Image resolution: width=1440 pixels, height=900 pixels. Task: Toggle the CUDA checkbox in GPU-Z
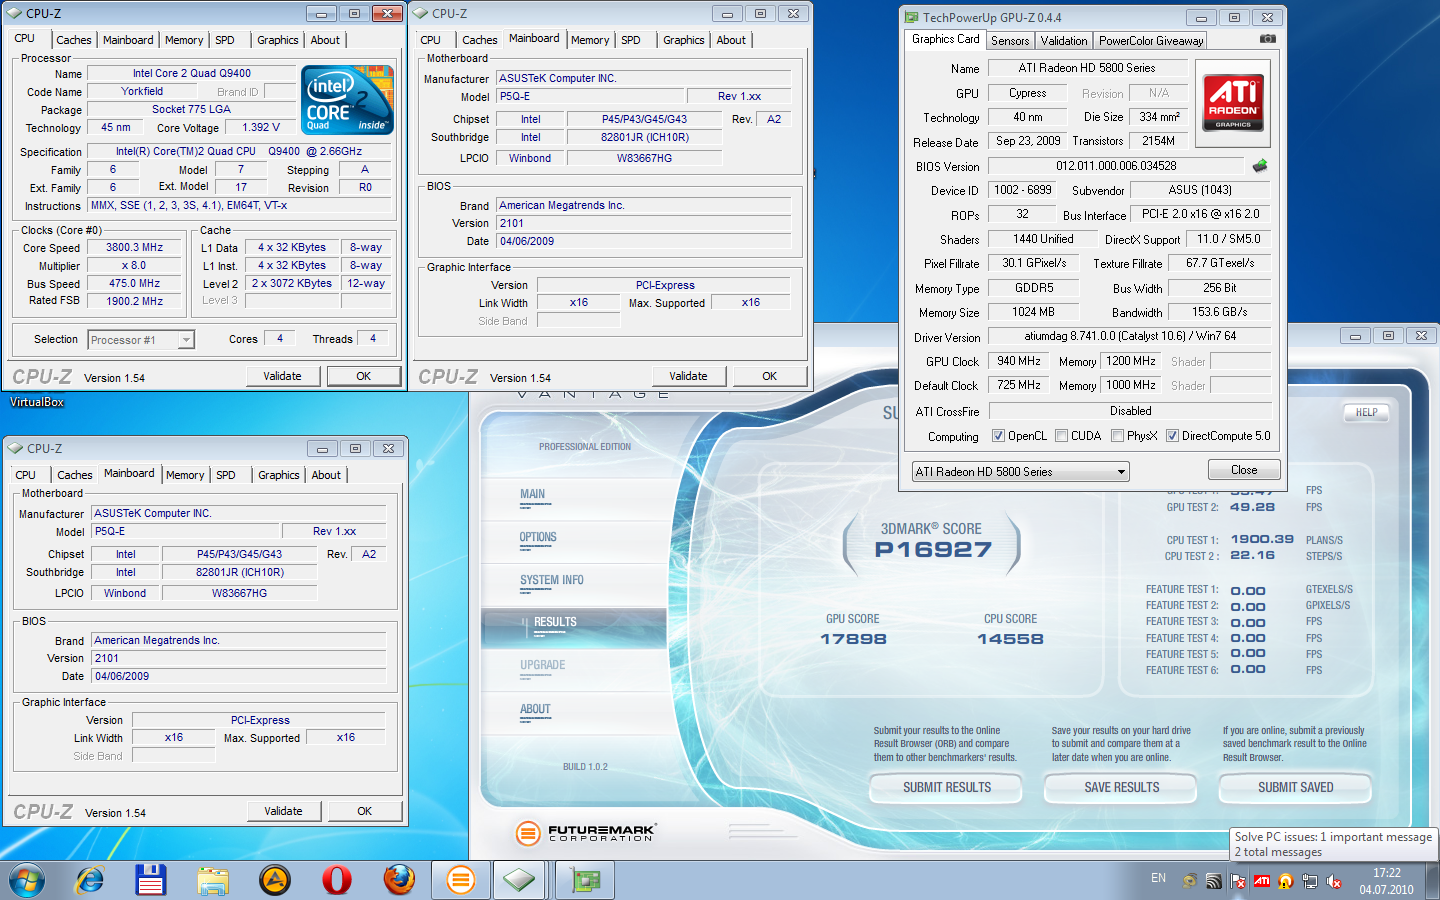[x=1061, y=436]
